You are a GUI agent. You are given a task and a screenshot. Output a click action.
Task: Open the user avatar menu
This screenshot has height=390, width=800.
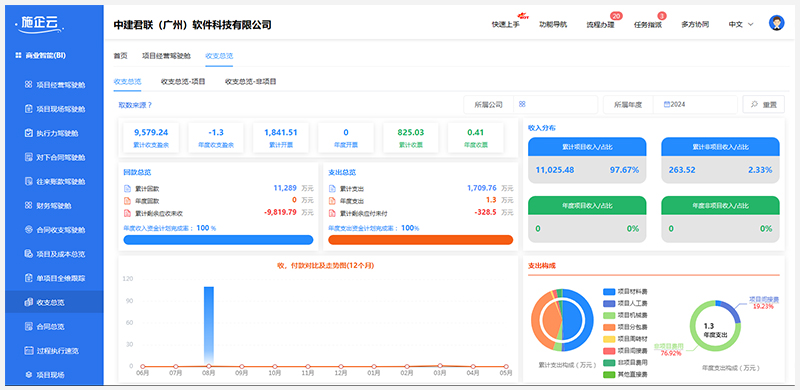[x=776, y=23]
